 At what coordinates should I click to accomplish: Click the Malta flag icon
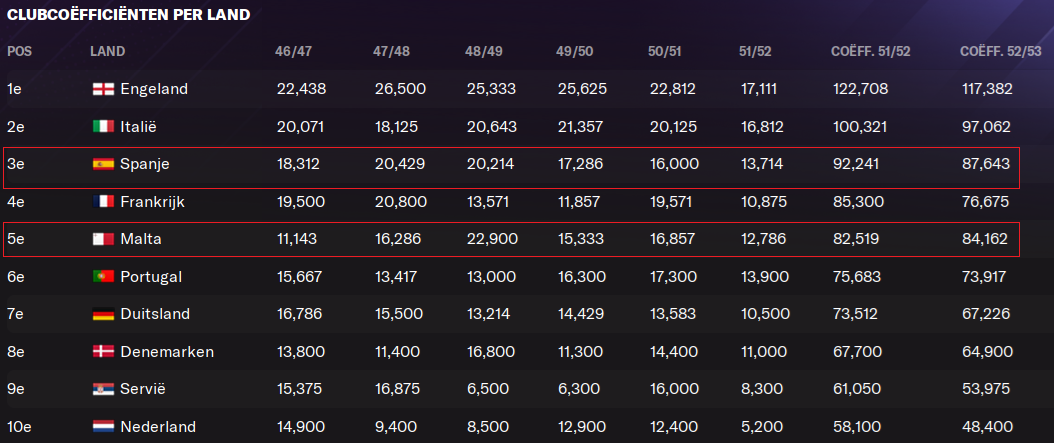(104, 239)
